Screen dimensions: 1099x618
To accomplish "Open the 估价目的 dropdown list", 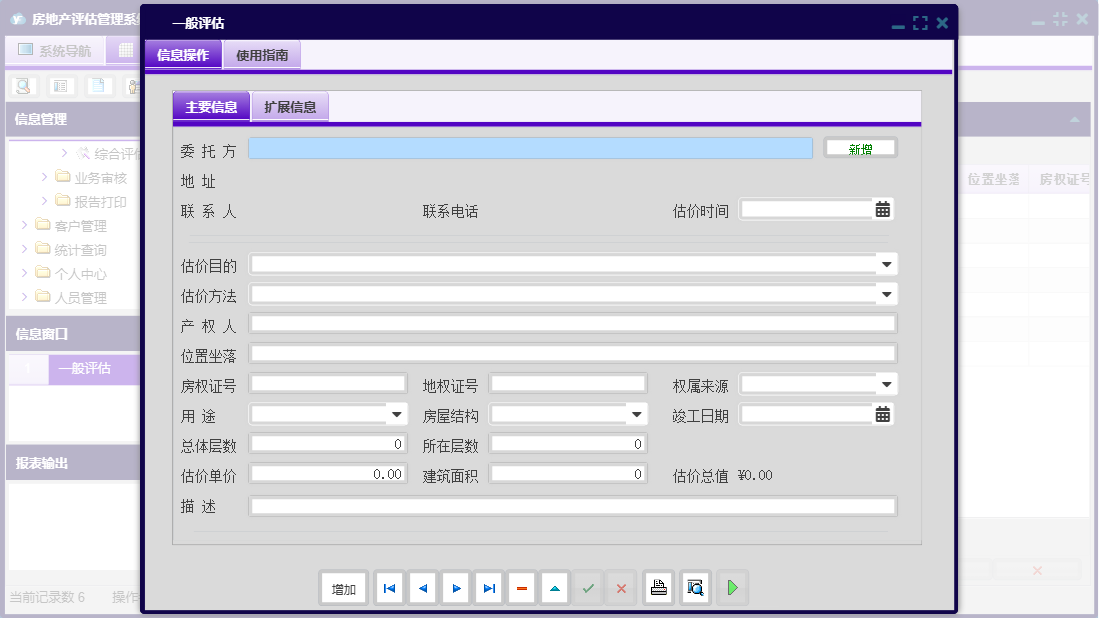I will pyautogui.click(x=884, y=265).
